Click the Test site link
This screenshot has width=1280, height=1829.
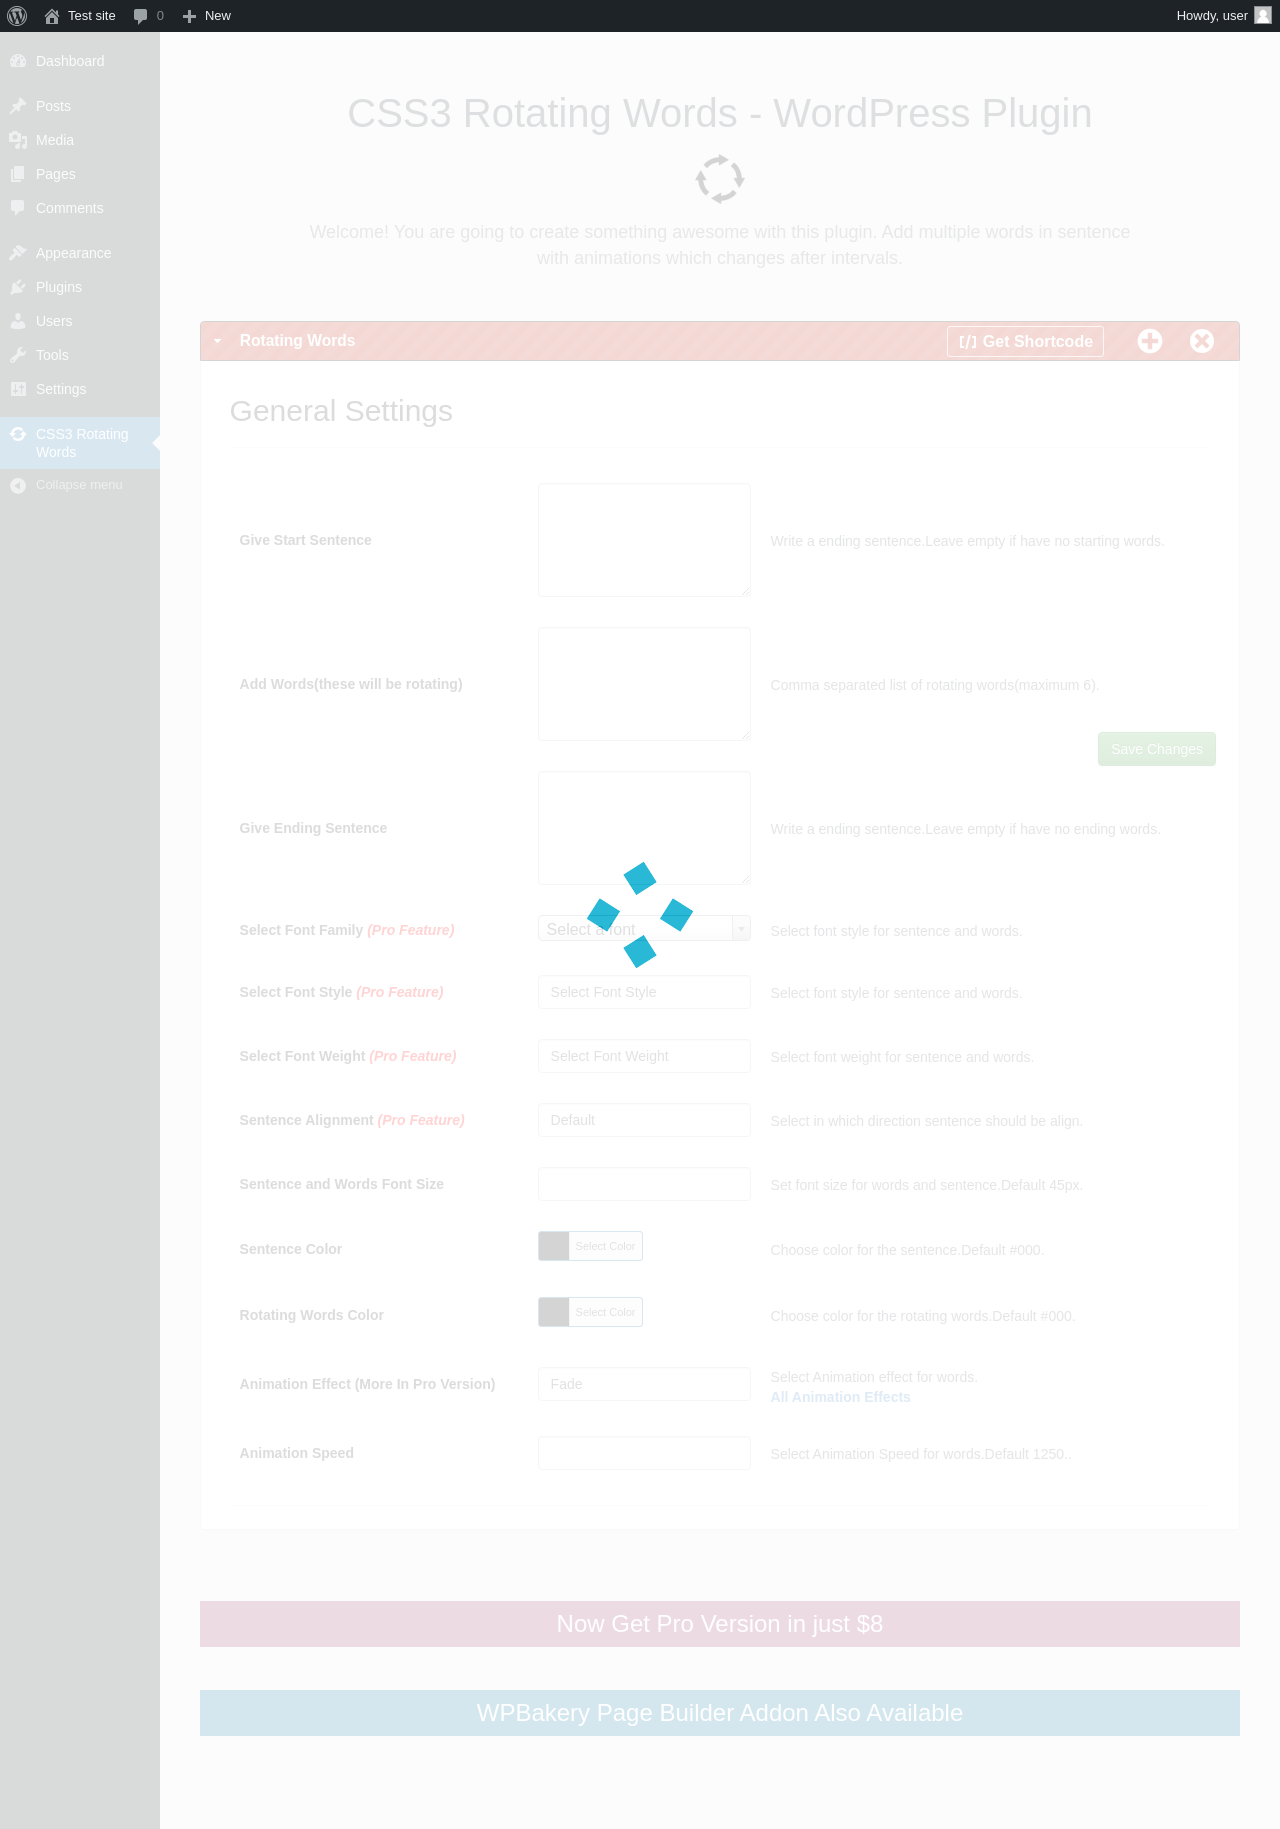coord(80,16)
